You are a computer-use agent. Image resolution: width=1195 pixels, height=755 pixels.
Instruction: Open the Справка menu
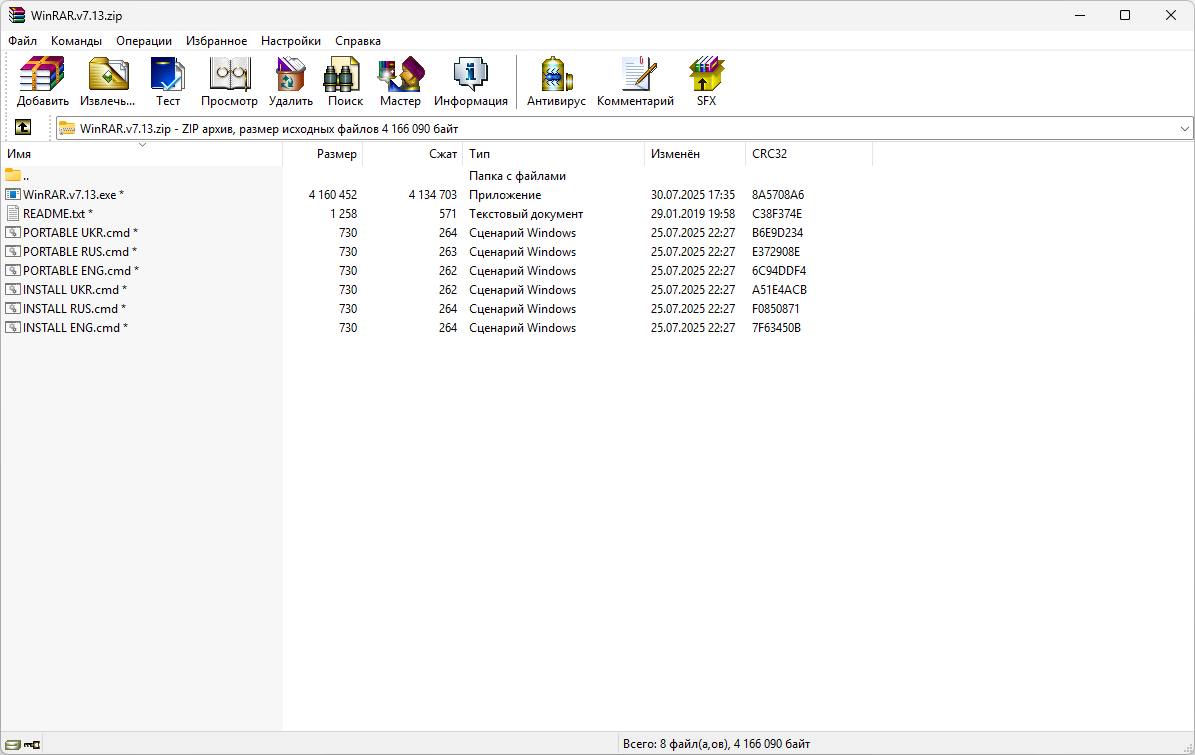click(x=357, y=41)
